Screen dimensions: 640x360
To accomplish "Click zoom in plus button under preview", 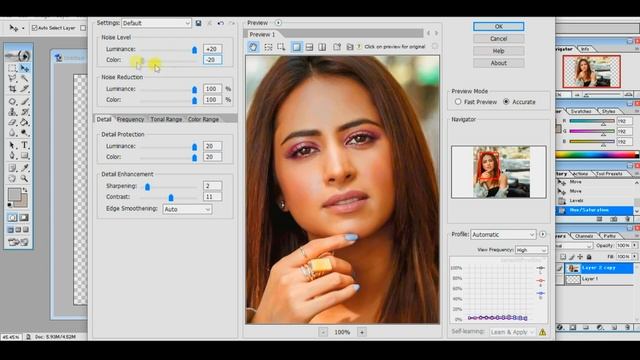I will pos(362,332).
